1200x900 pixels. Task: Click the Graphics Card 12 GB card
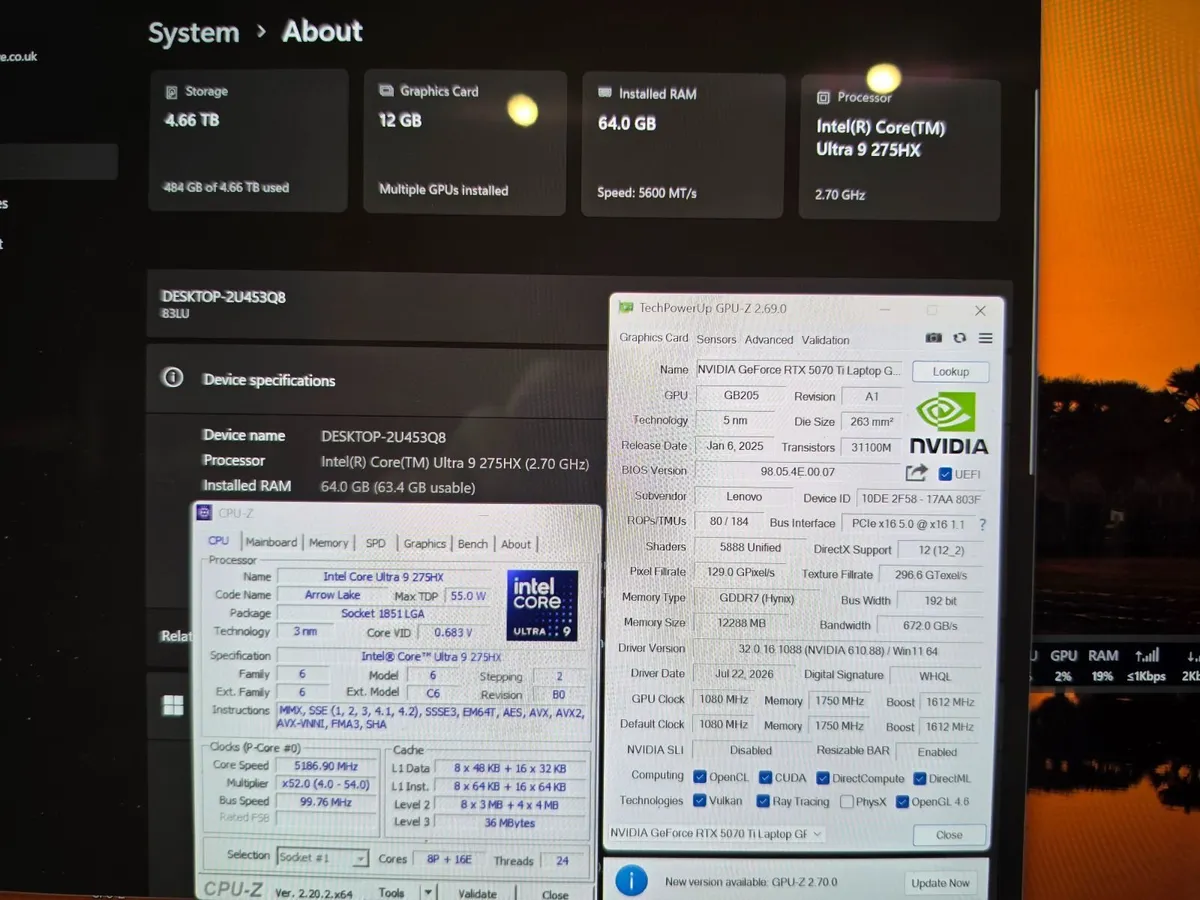click(465, 141)
